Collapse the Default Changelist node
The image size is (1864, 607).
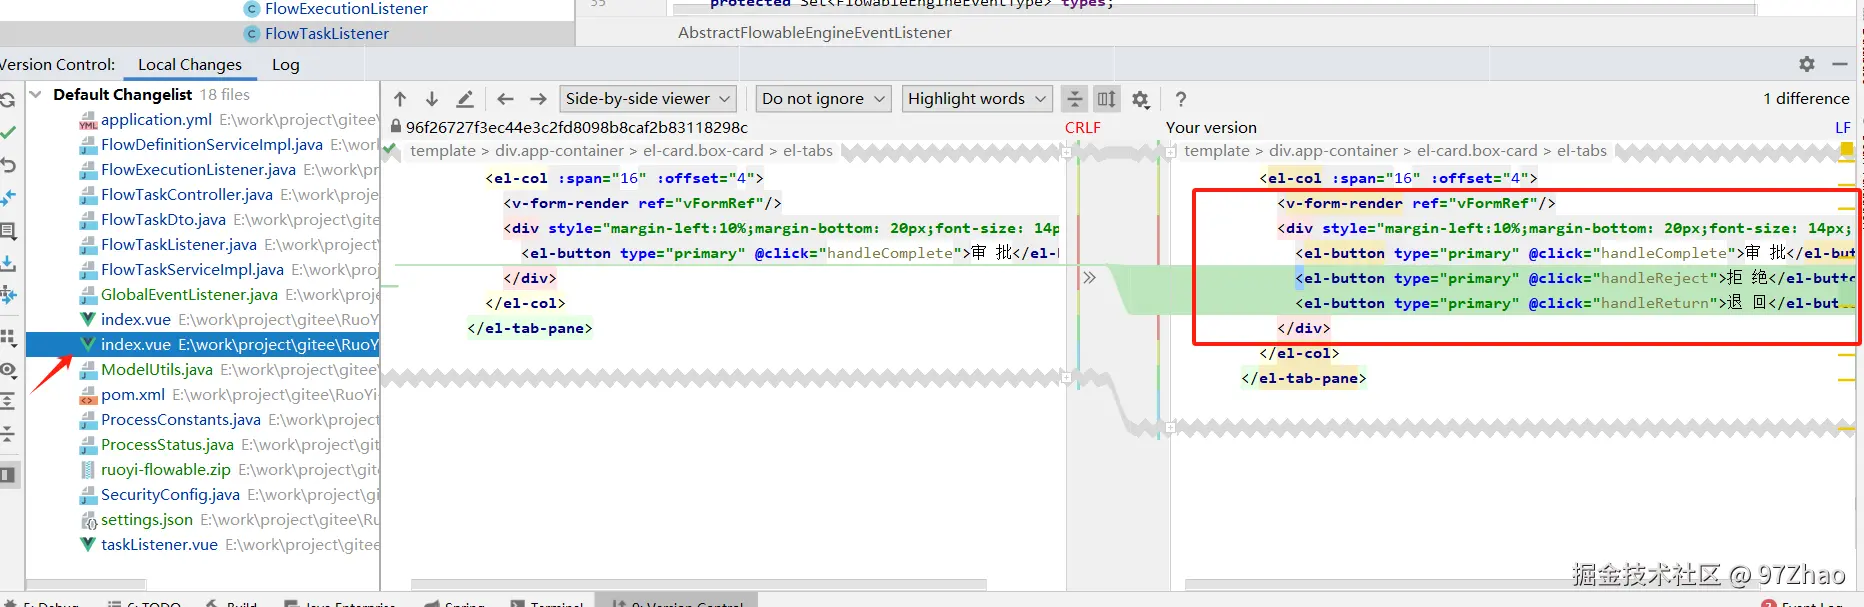[x=36, y=94]
